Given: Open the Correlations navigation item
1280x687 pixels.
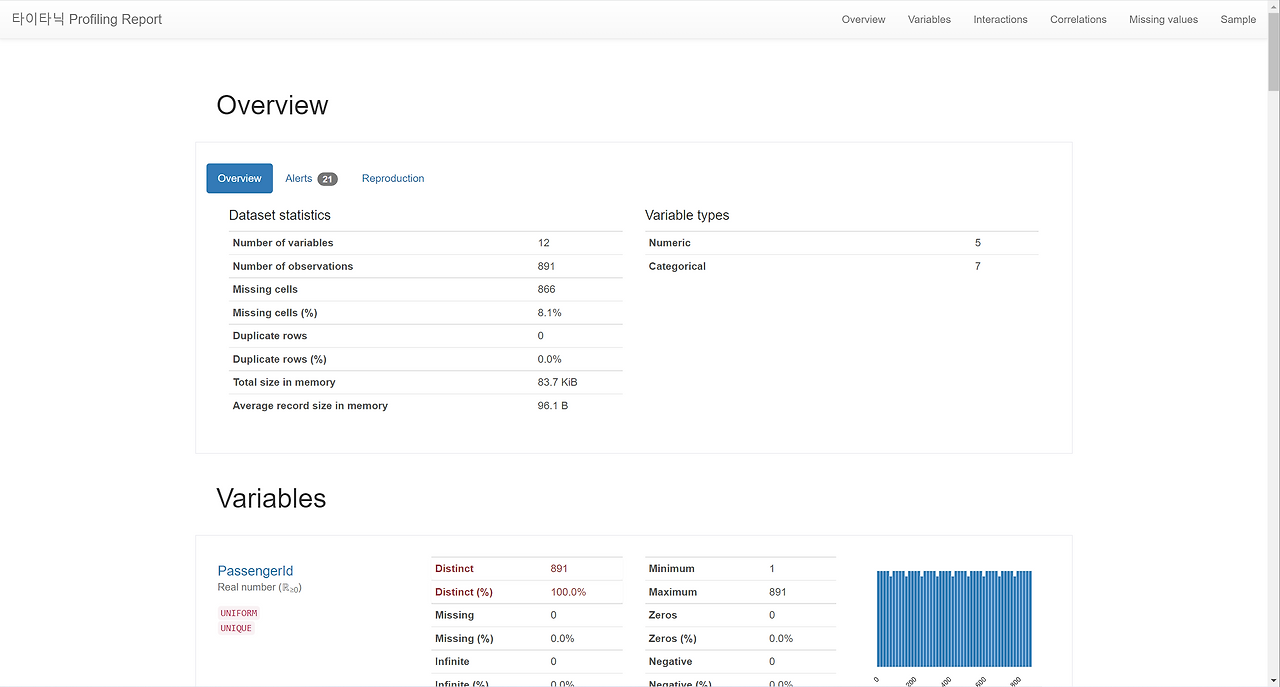Looking at the screenshot, I should [x=1078, y=19].
